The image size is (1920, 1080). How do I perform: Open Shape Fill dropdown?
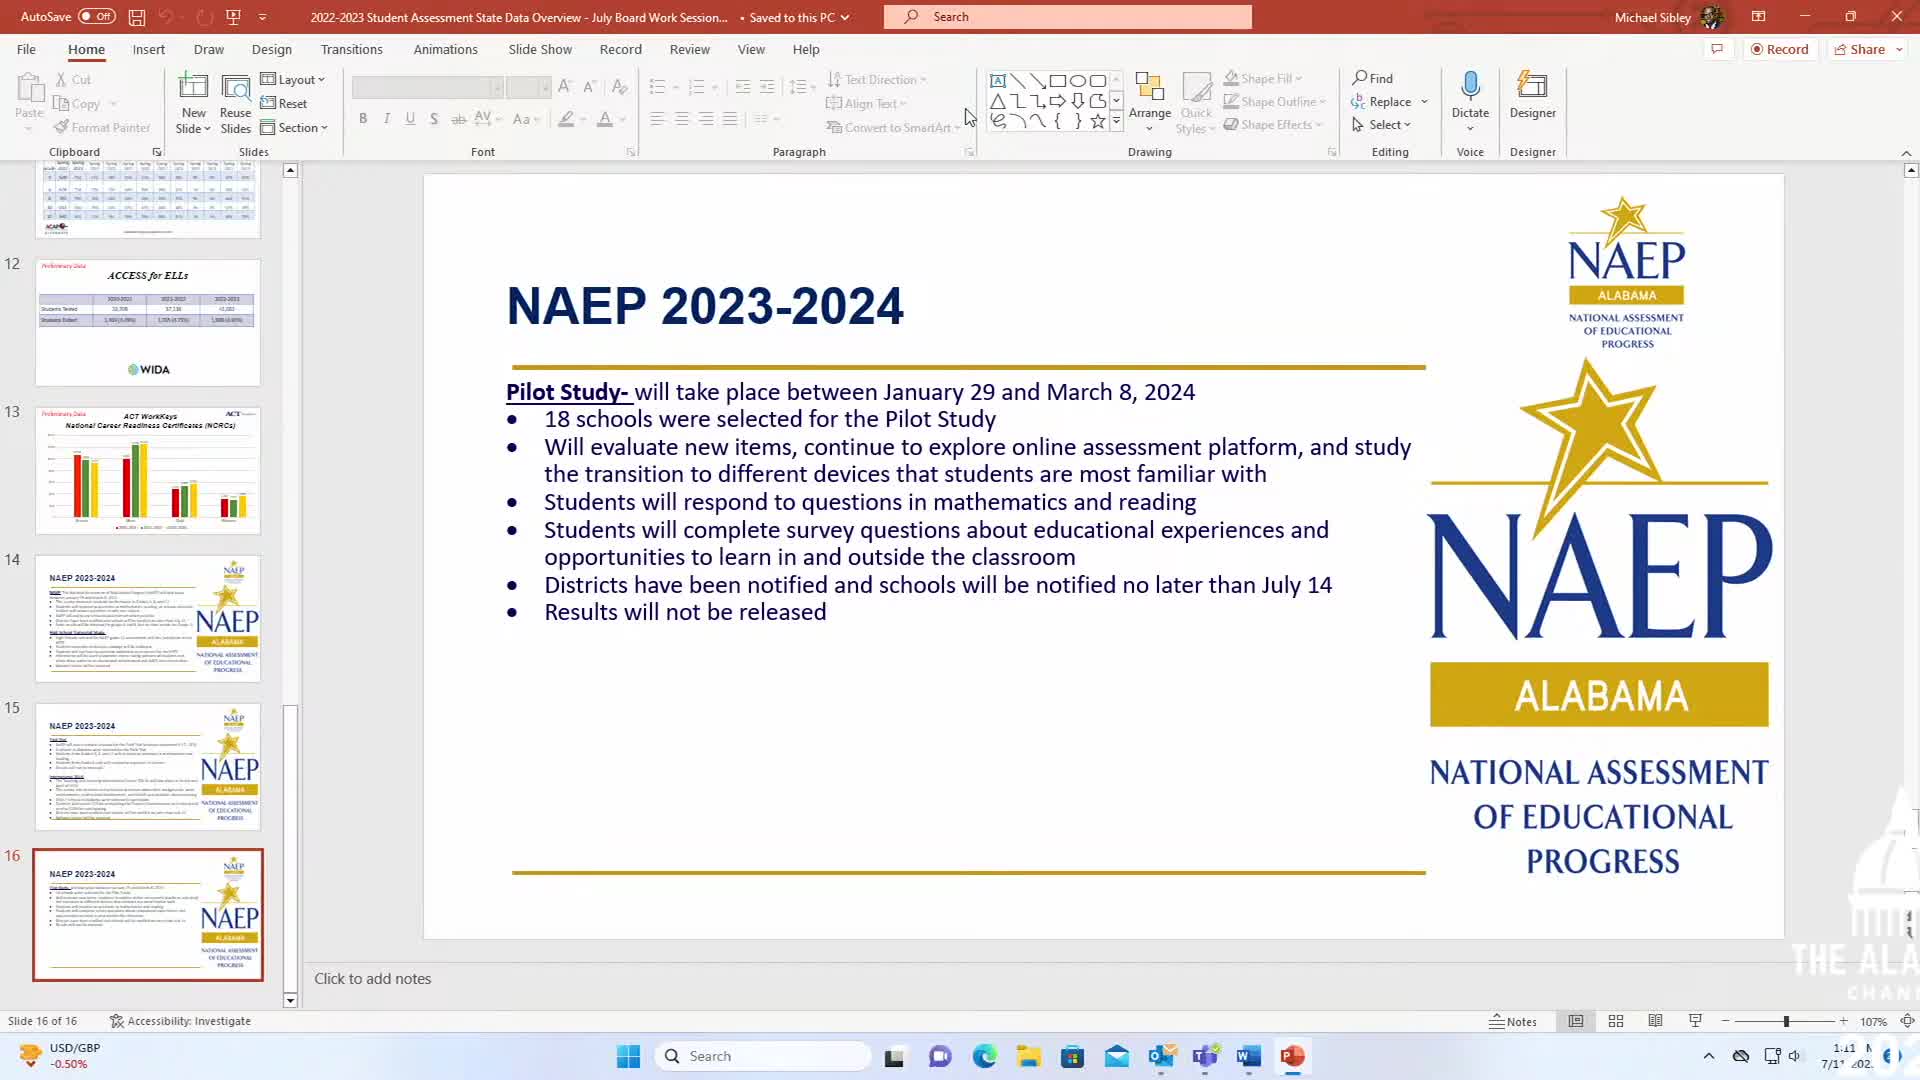(x=1263, y=78)
